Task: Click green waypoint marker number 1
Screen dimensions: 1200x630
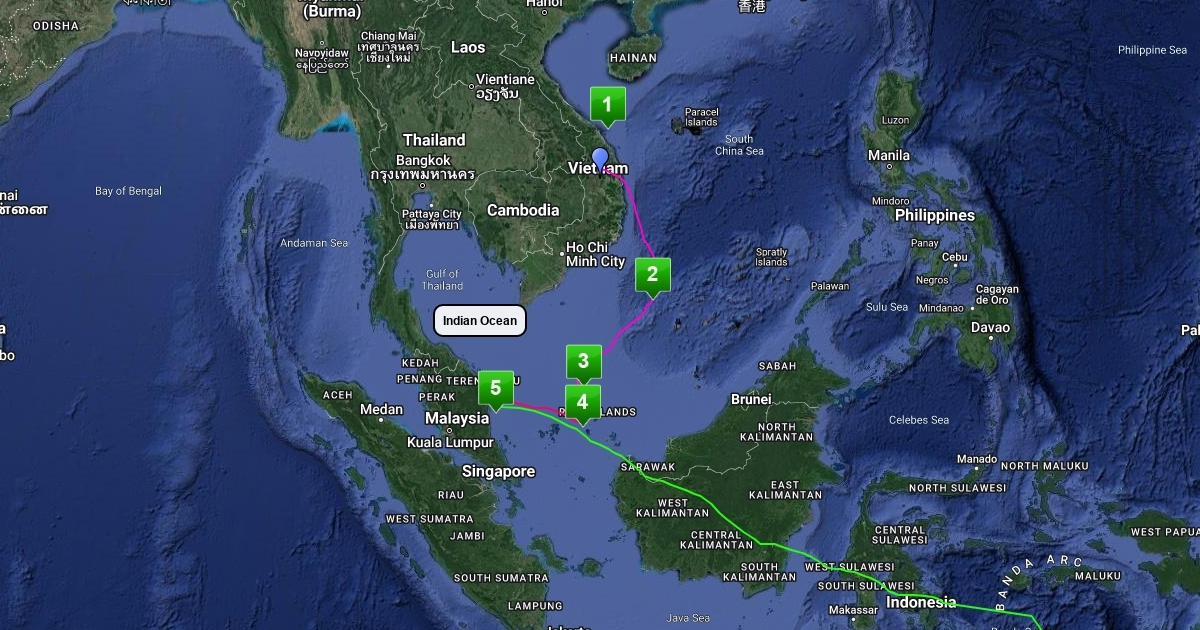Action: (x=607, y=104)
